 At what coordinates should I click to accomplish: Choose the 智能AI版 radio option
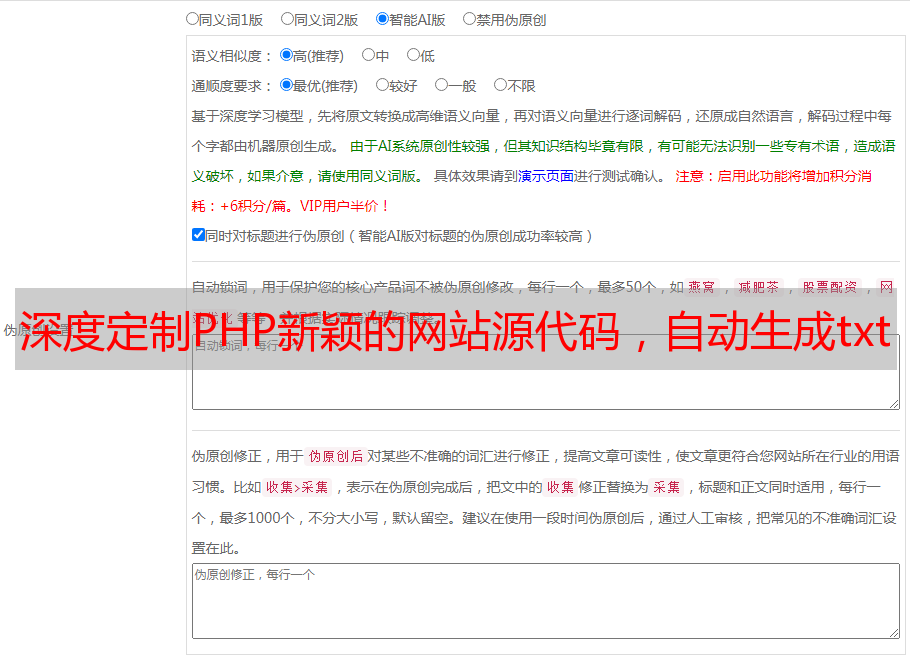[x=382, y=19]
